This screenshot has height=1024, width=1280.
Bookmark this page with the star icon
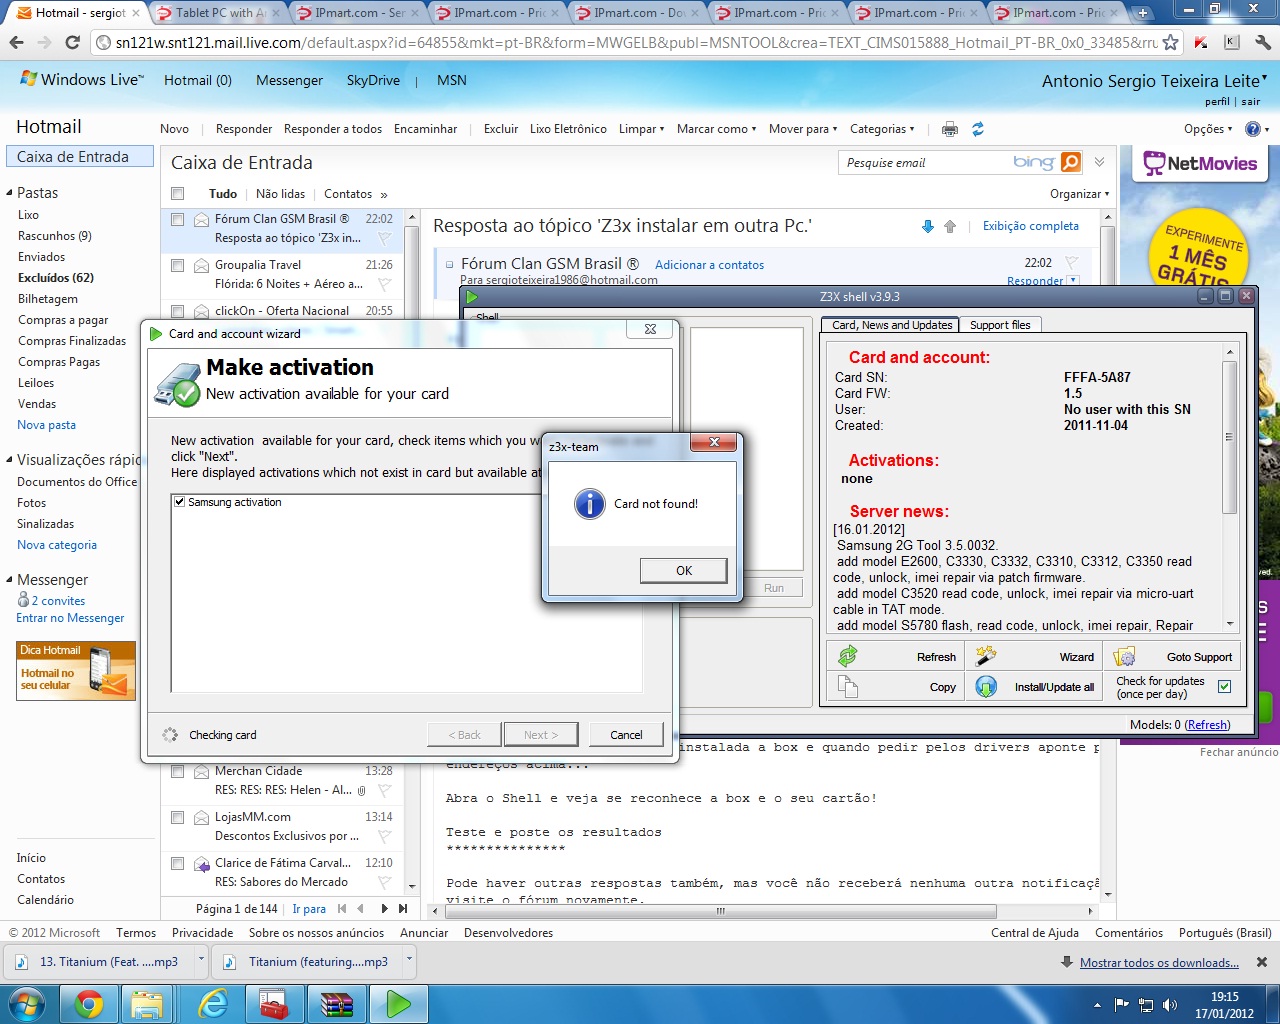click(1170, 43)
